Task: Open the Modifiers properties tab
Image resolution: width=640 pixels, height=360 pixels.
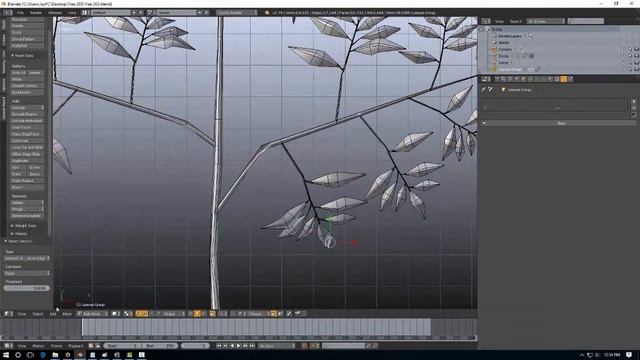Action: pos(538,79)
